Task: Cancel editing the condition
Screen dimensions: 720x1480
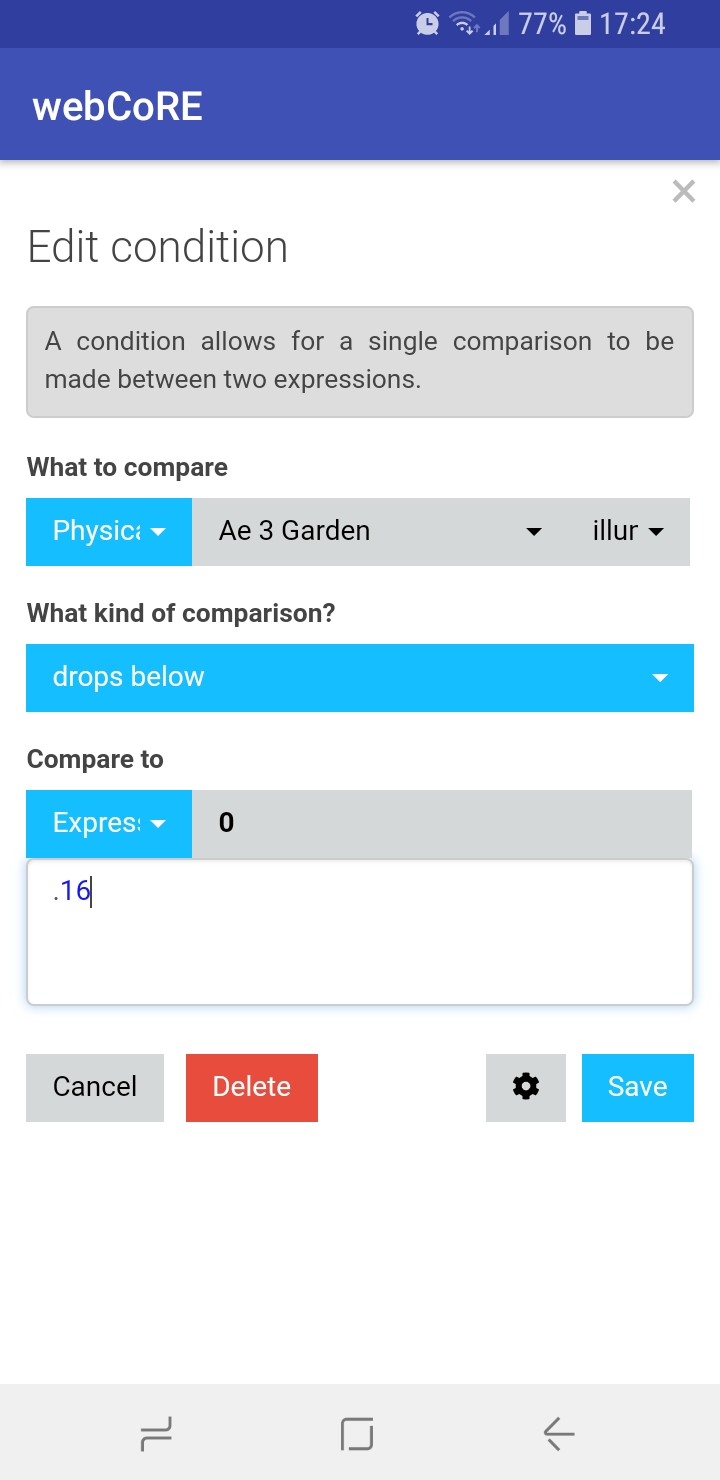Action: [x=95, y=1087]
